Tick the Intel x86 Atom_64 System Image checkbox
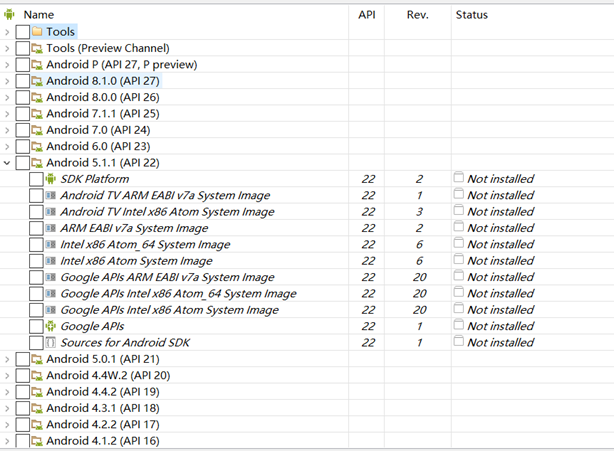The height and width of the screenshot is (451, 614). coord(36,245)
